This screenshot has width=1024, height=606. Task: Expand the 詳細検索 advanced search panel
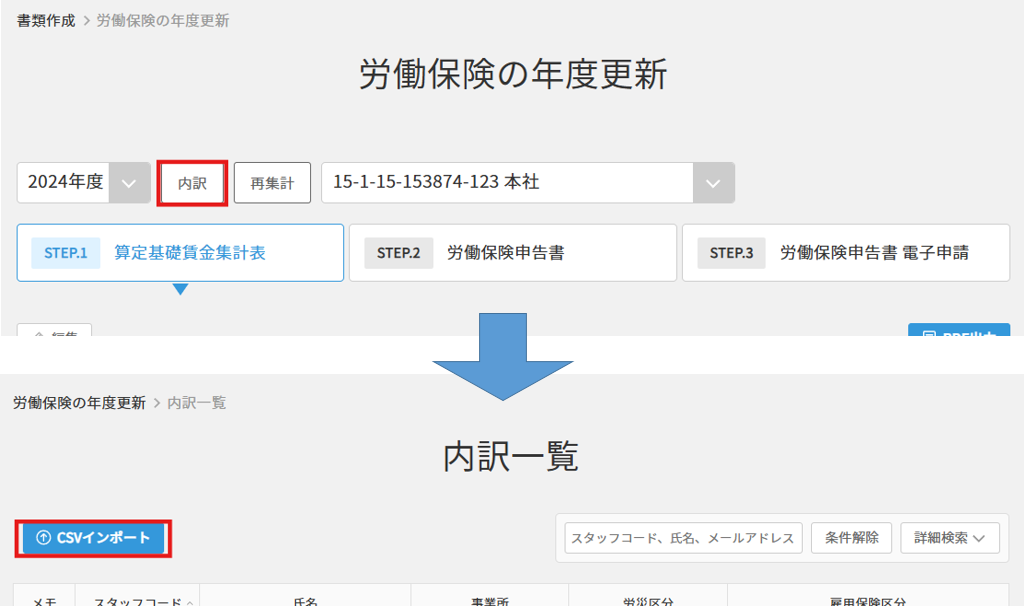tap(949, 537)
